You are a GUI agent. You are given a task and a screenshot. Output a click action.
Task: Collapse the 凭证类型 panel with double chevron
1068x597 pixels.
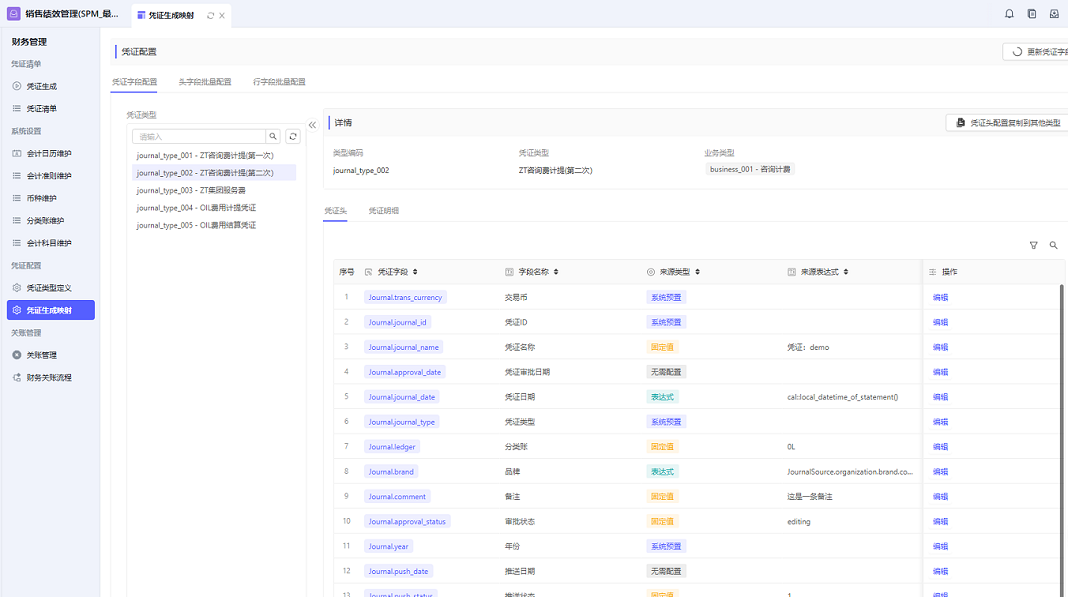coord(312,125)
